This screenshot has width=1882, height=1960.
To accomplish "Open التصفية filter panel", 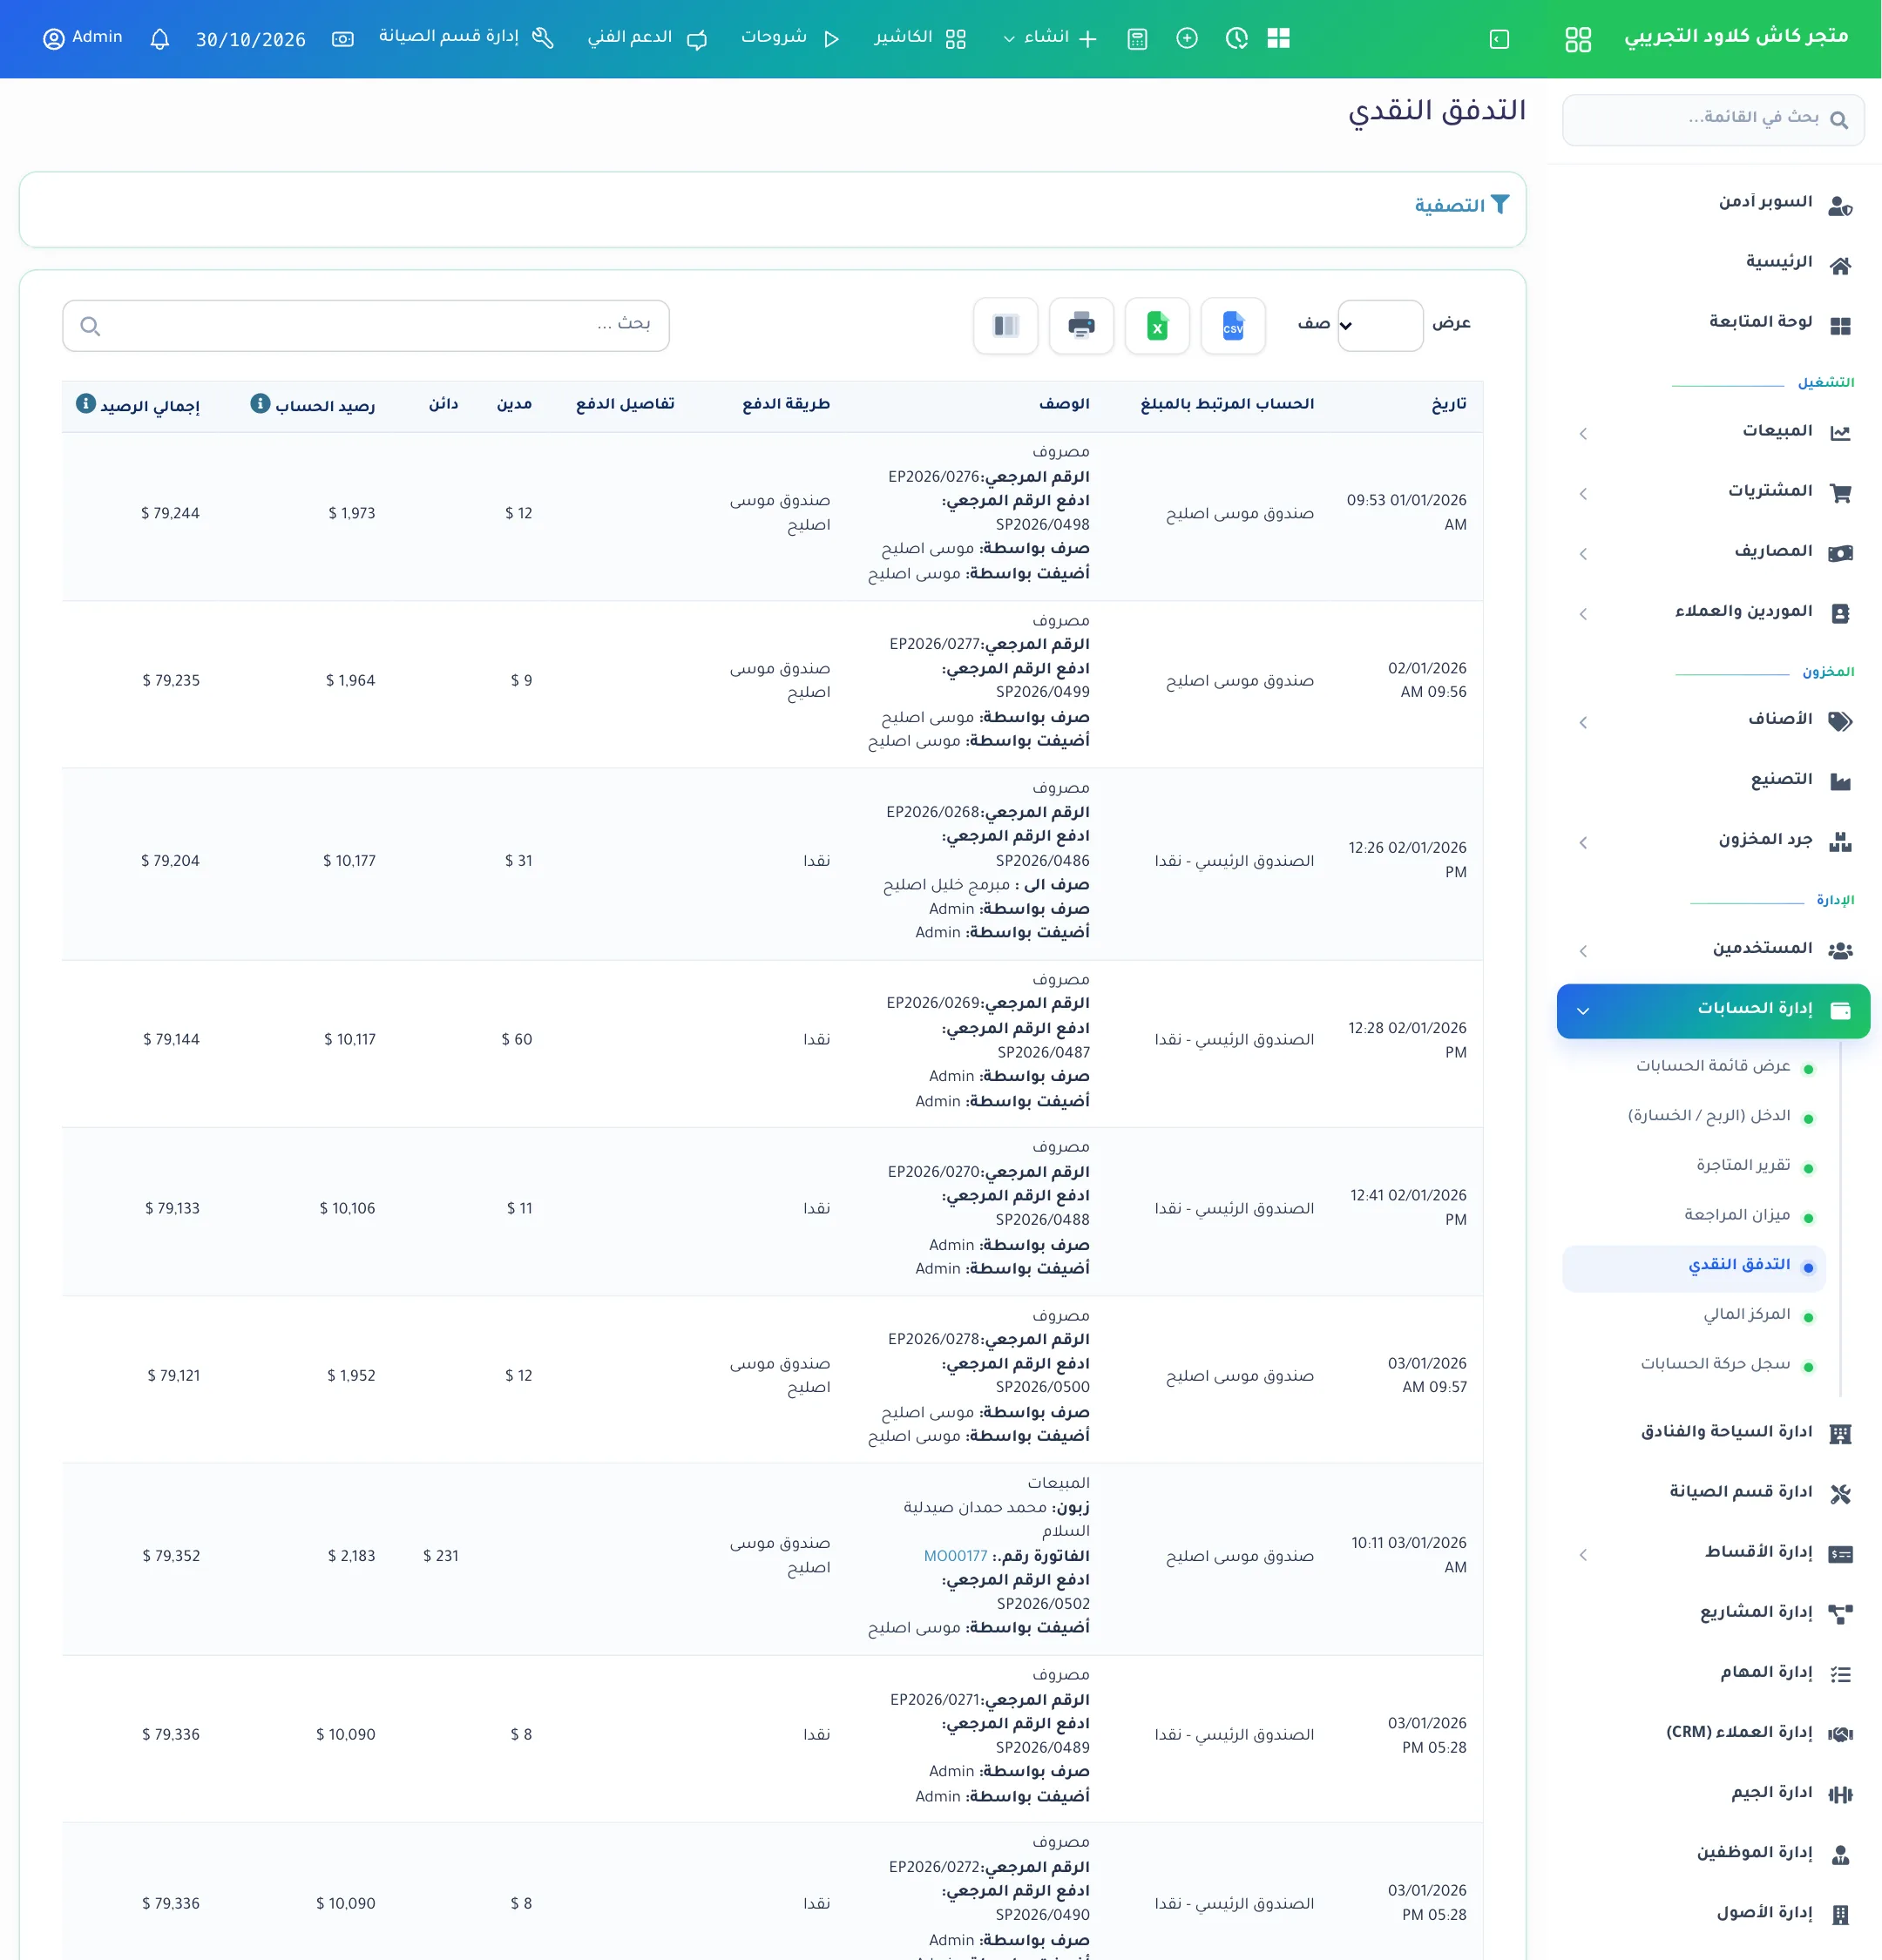I will 1461,206.
